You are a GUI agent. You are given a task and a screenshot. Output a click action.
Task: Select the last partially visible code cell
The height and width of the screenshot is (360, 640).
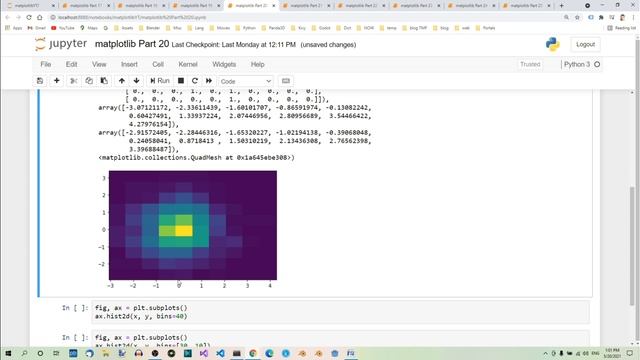(x=340, y=339)
